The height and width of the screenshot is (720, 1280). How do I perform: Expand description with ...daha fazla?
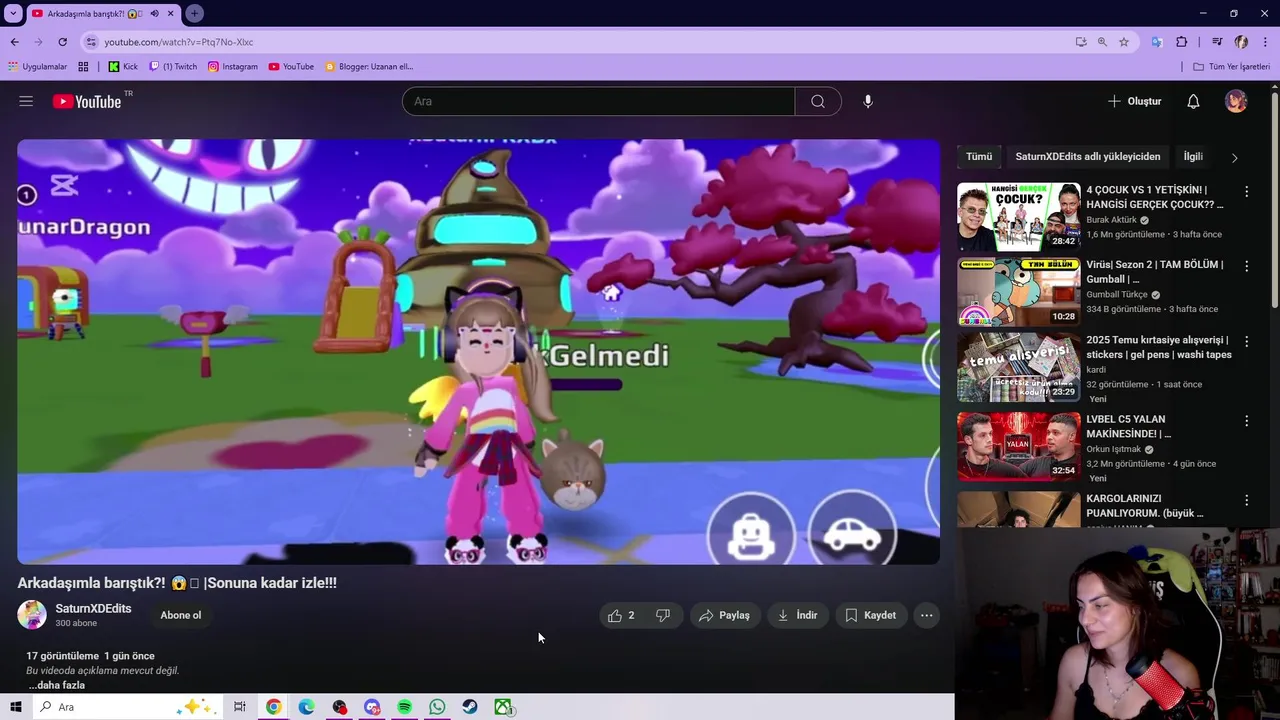[x=56, y=685]
